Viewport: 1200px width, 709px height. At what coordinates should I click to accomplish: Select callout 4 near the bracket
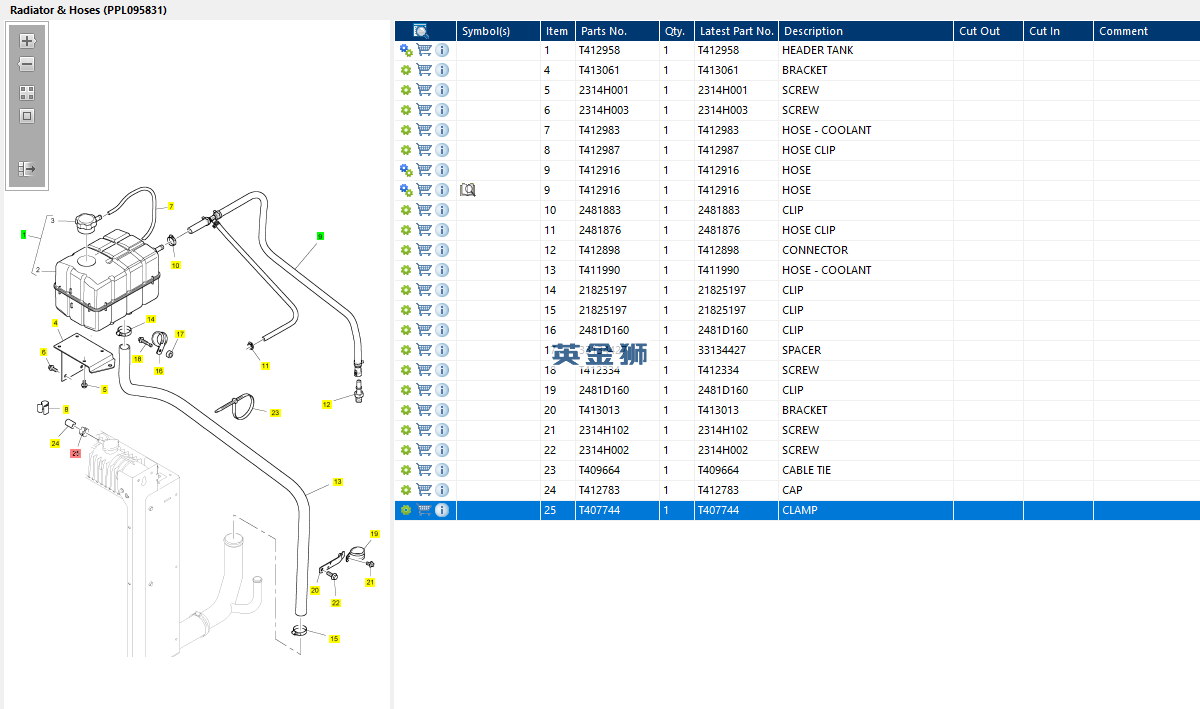click(x=55, y=323)
